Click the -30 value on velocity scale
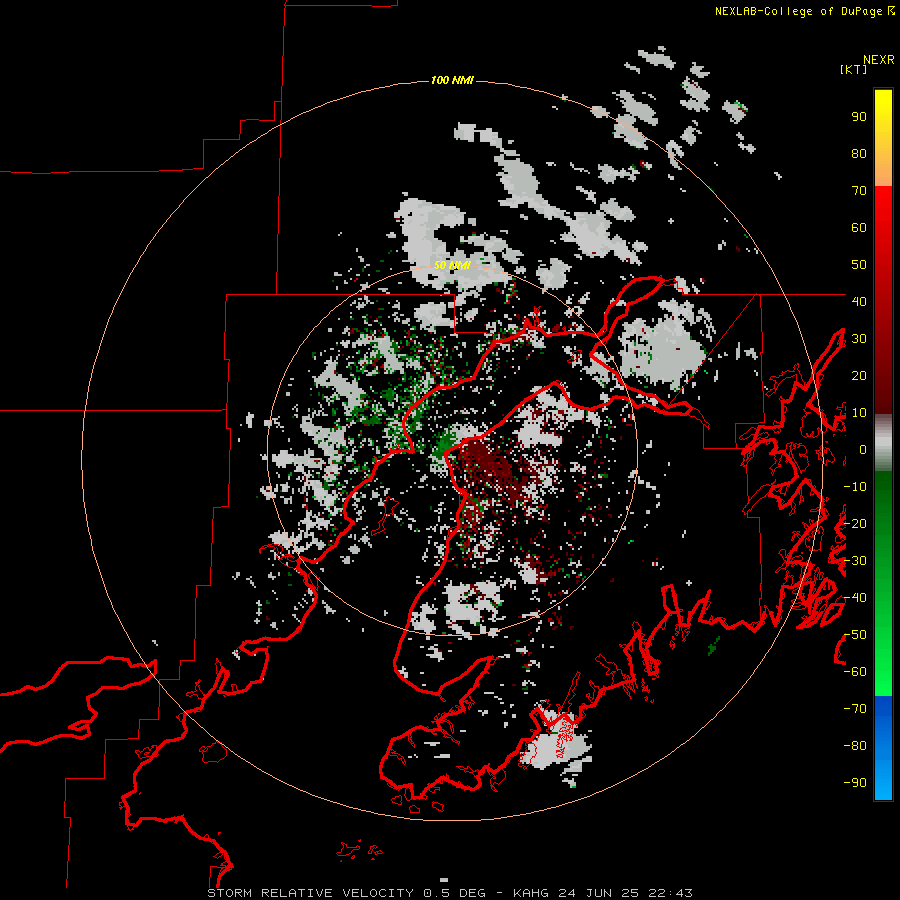The height and width of the screenshot is (900, 900). pos(855,561)
